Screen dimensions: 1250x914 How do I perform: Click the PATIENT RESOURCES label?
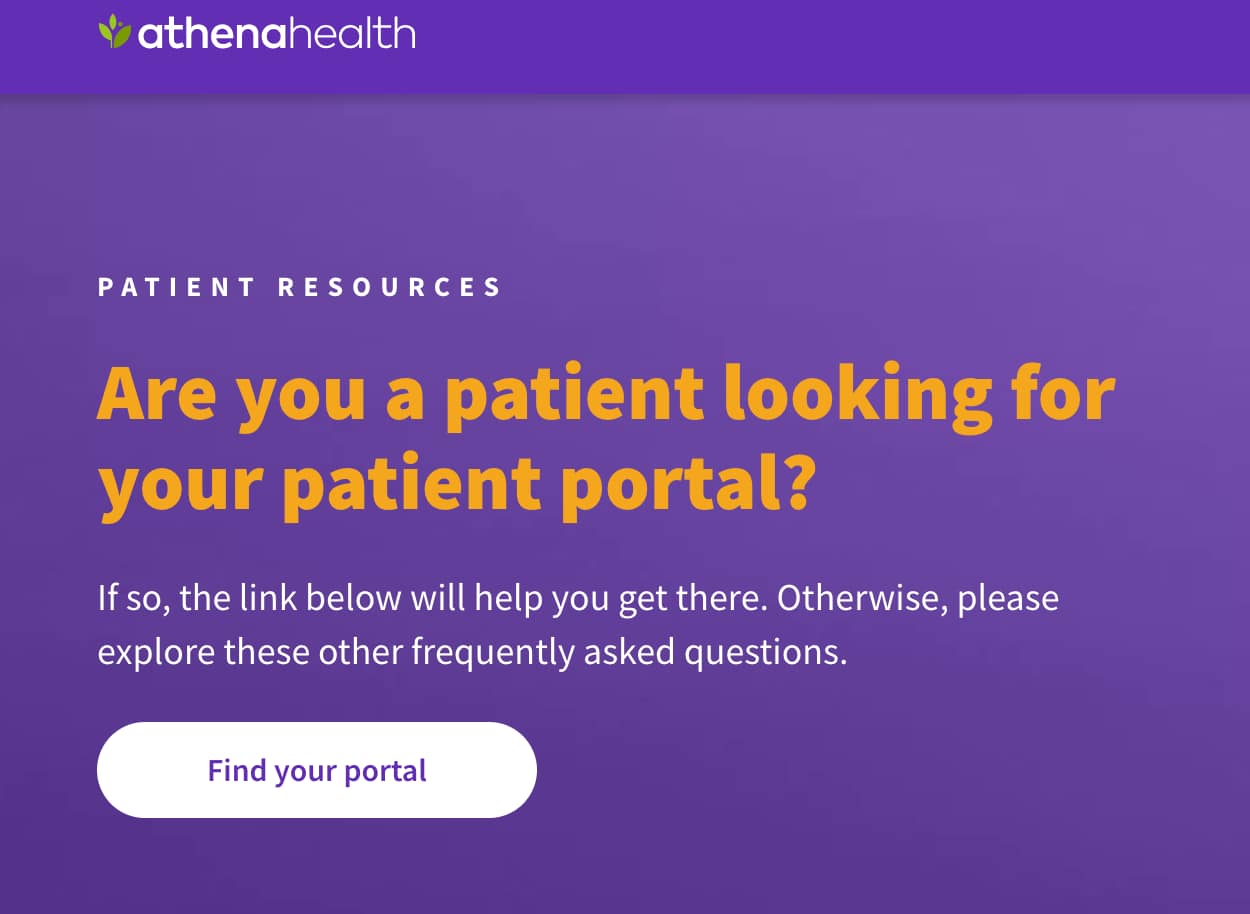(x=300, y=288)
